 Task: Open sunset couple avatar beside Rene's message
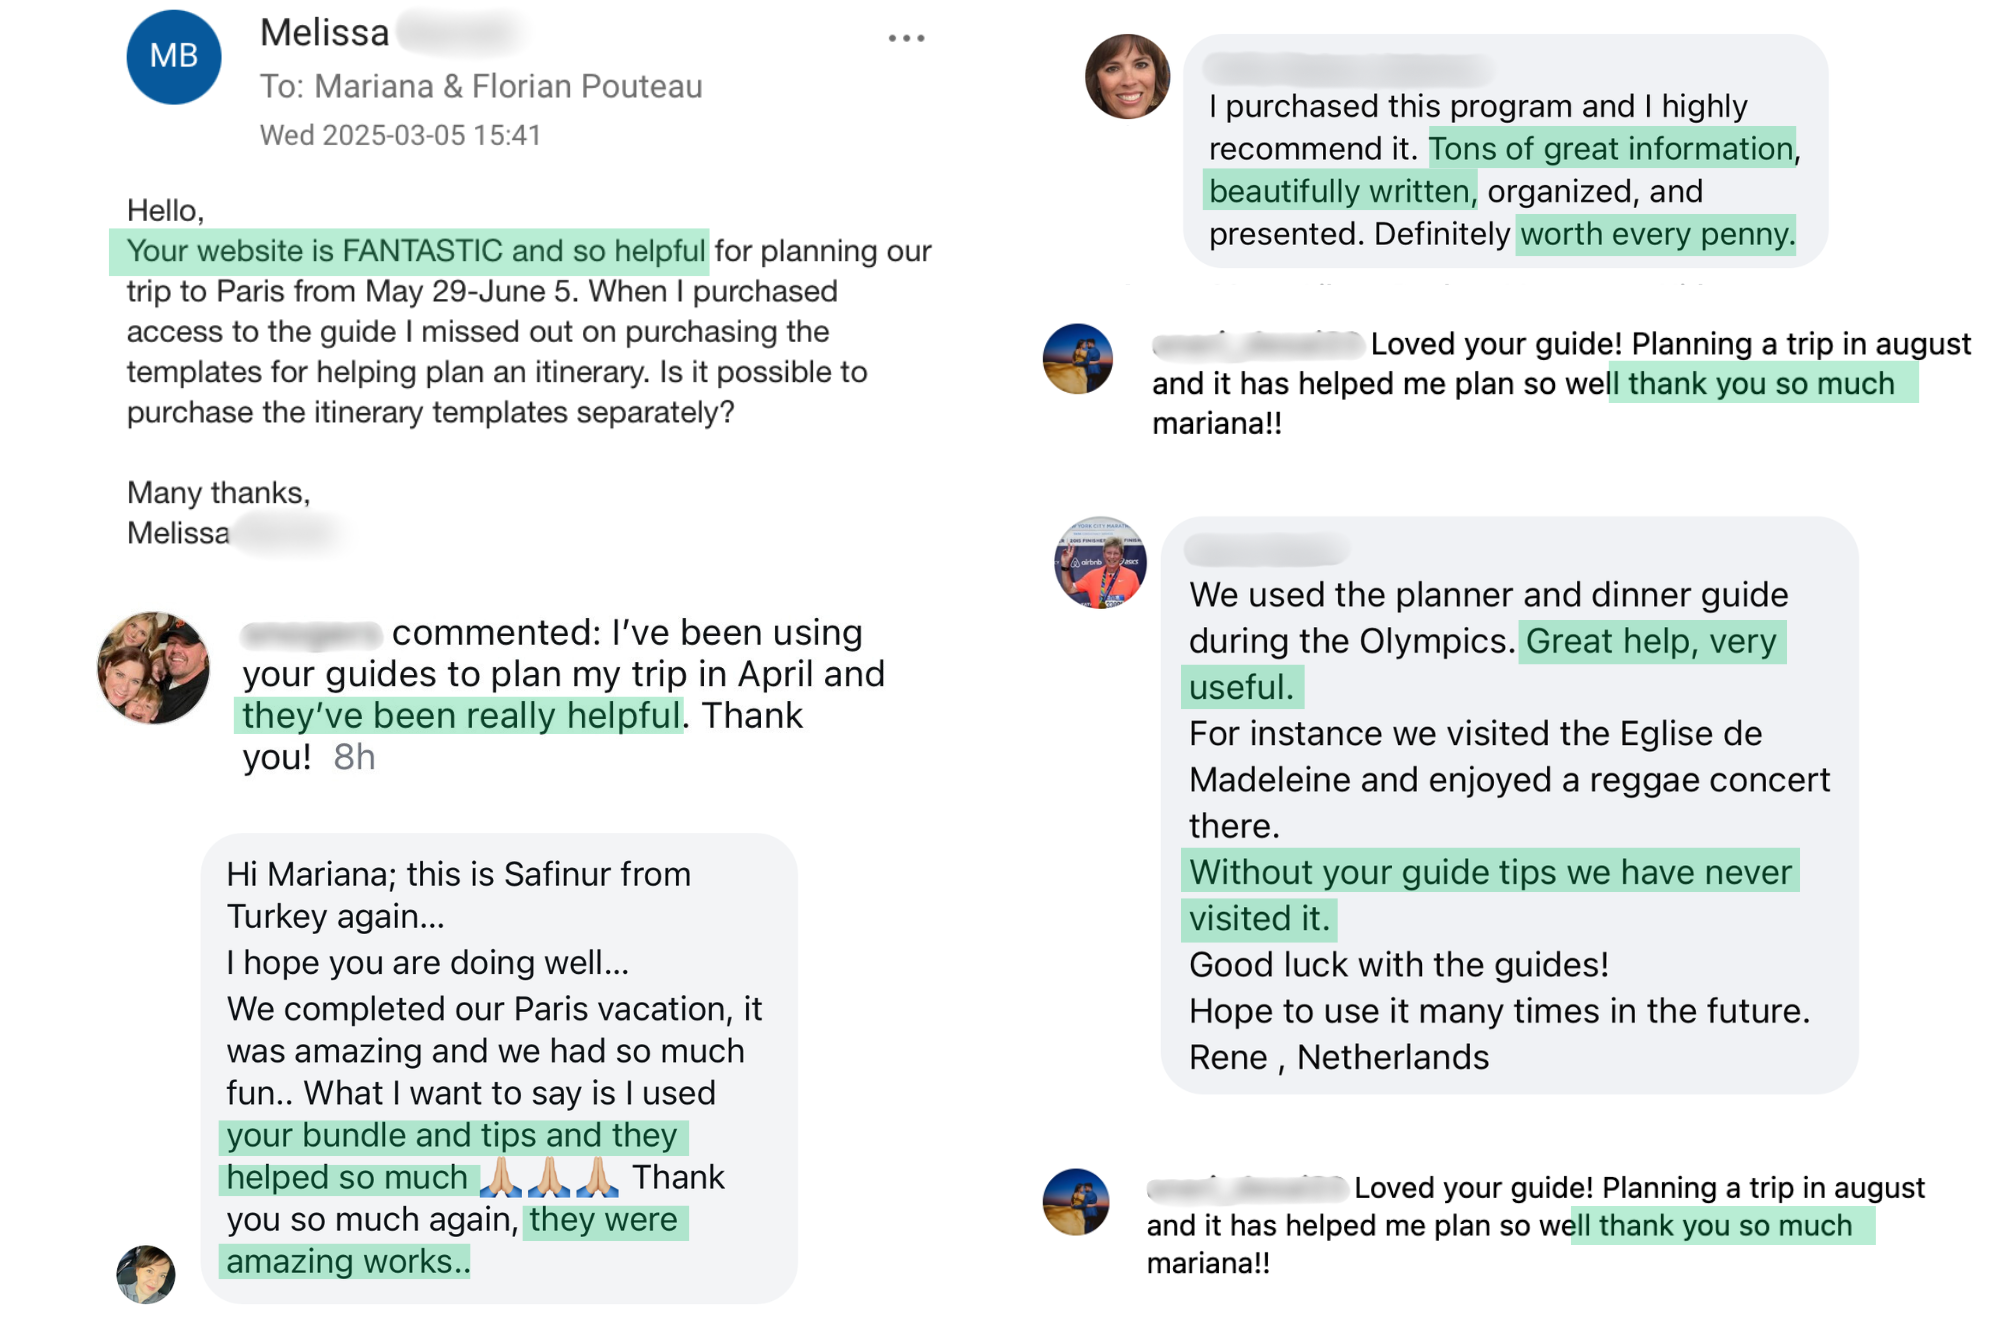[x=1077, y=359]
